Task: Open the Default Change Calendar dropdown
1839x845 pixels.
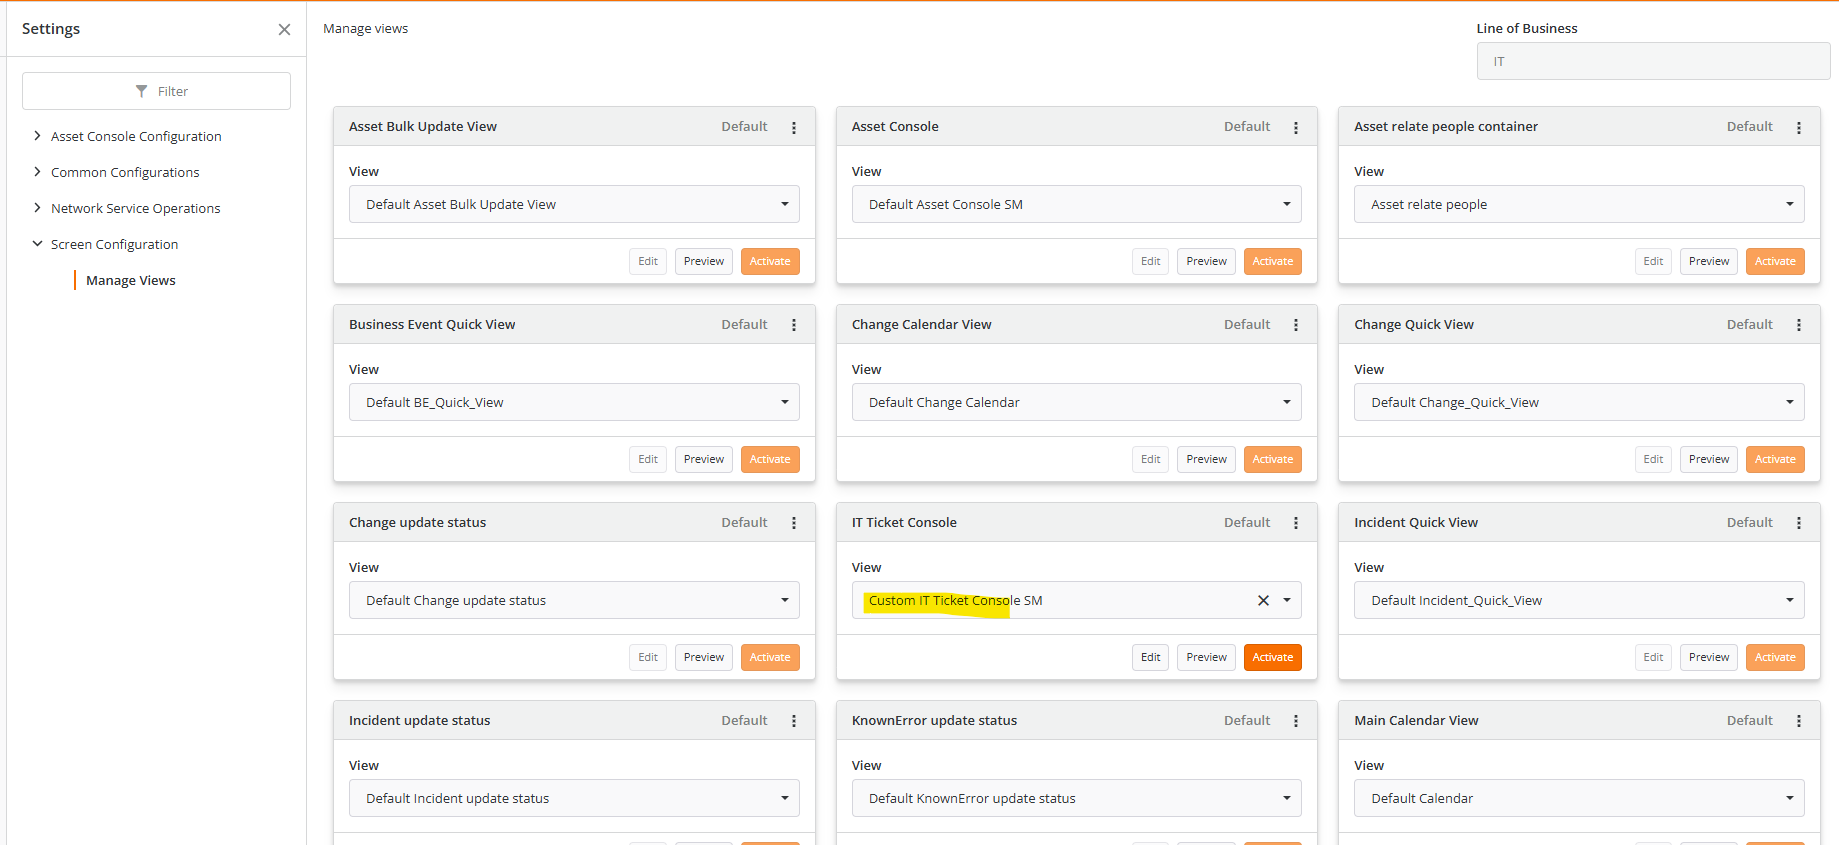Action: tap(1076, 402)
